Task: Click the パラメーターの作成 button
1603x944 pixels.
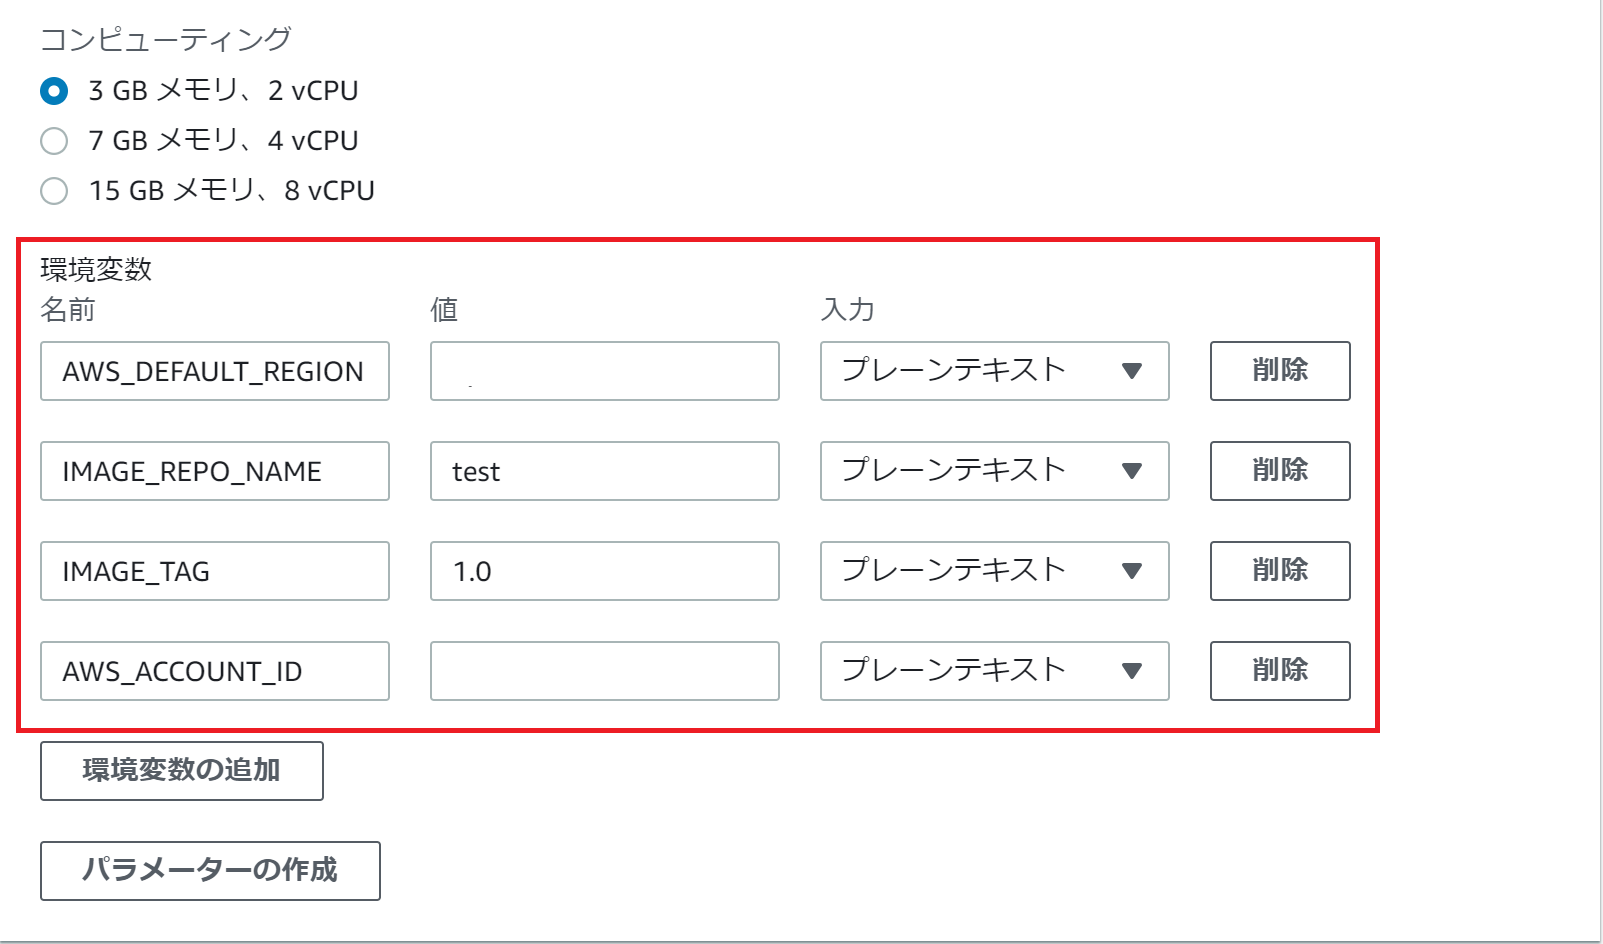Action: click(x=209, y=871)
